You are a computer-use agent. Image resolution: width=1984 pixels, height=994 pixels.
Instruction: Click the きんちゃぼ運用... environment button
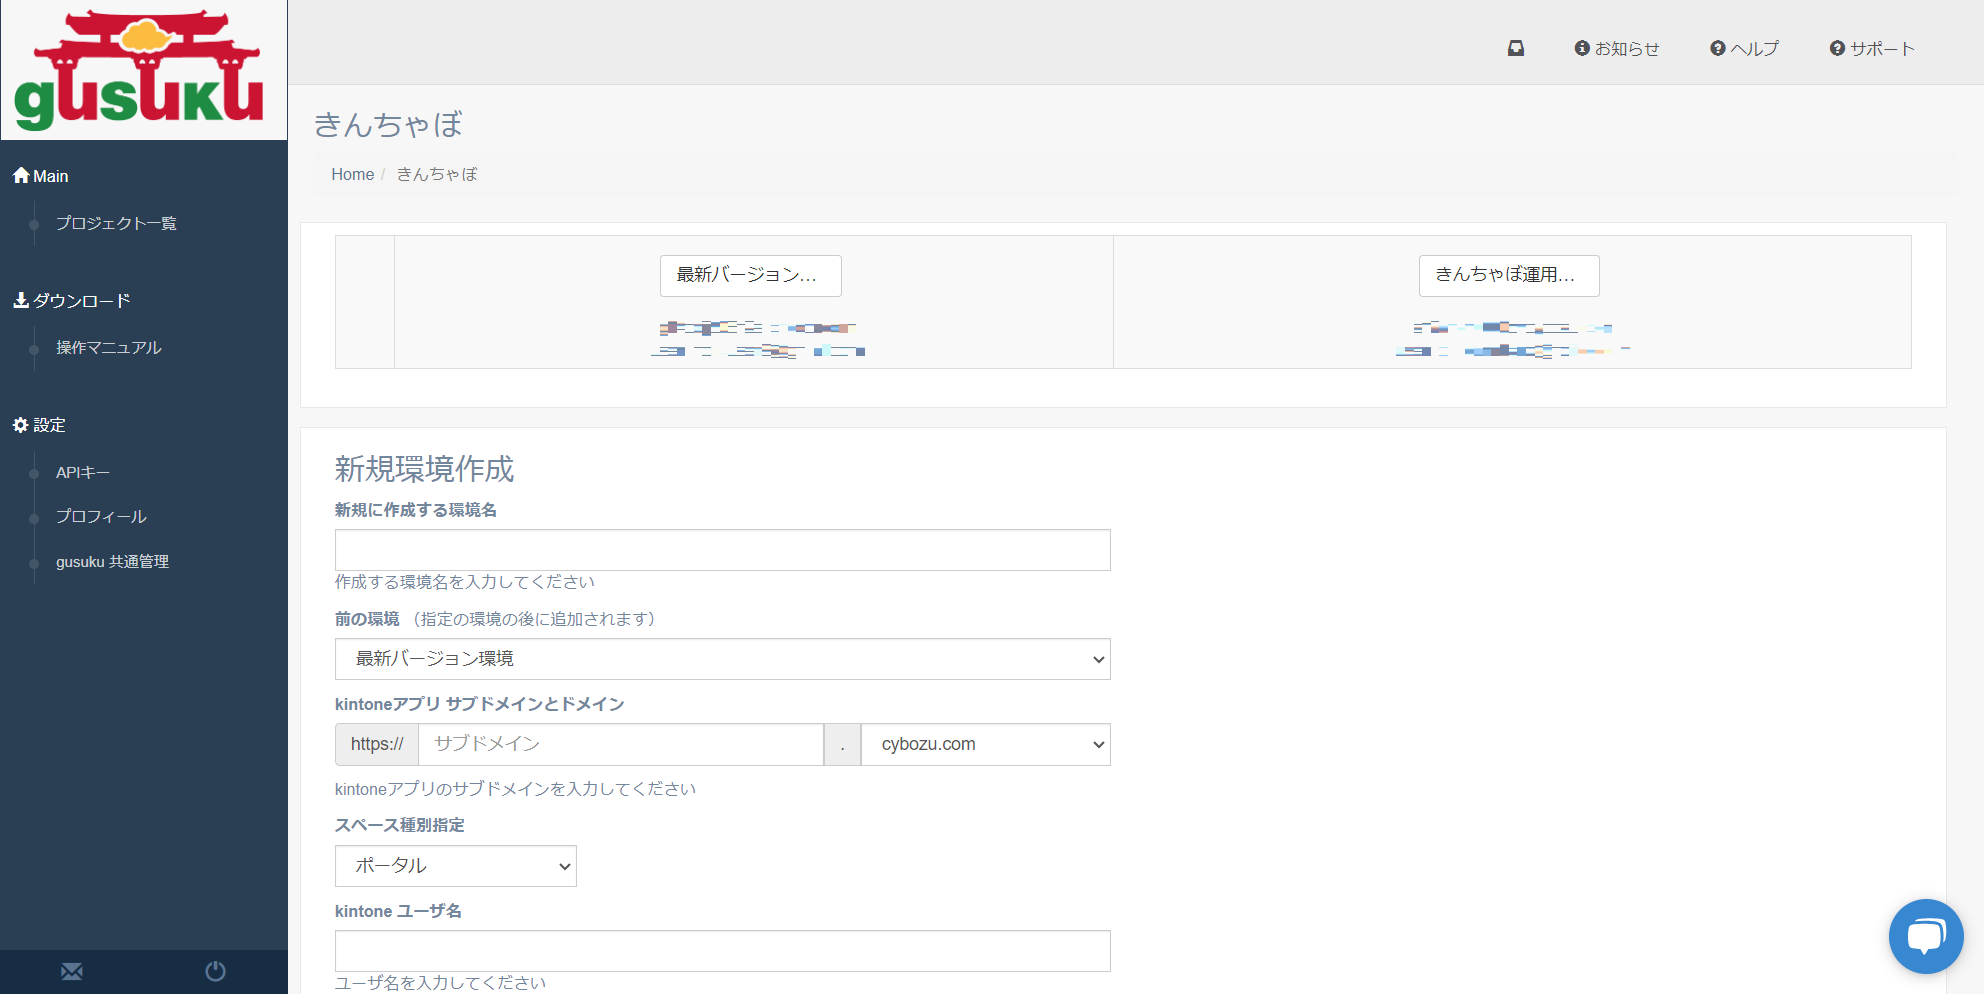coord(1508,275)
